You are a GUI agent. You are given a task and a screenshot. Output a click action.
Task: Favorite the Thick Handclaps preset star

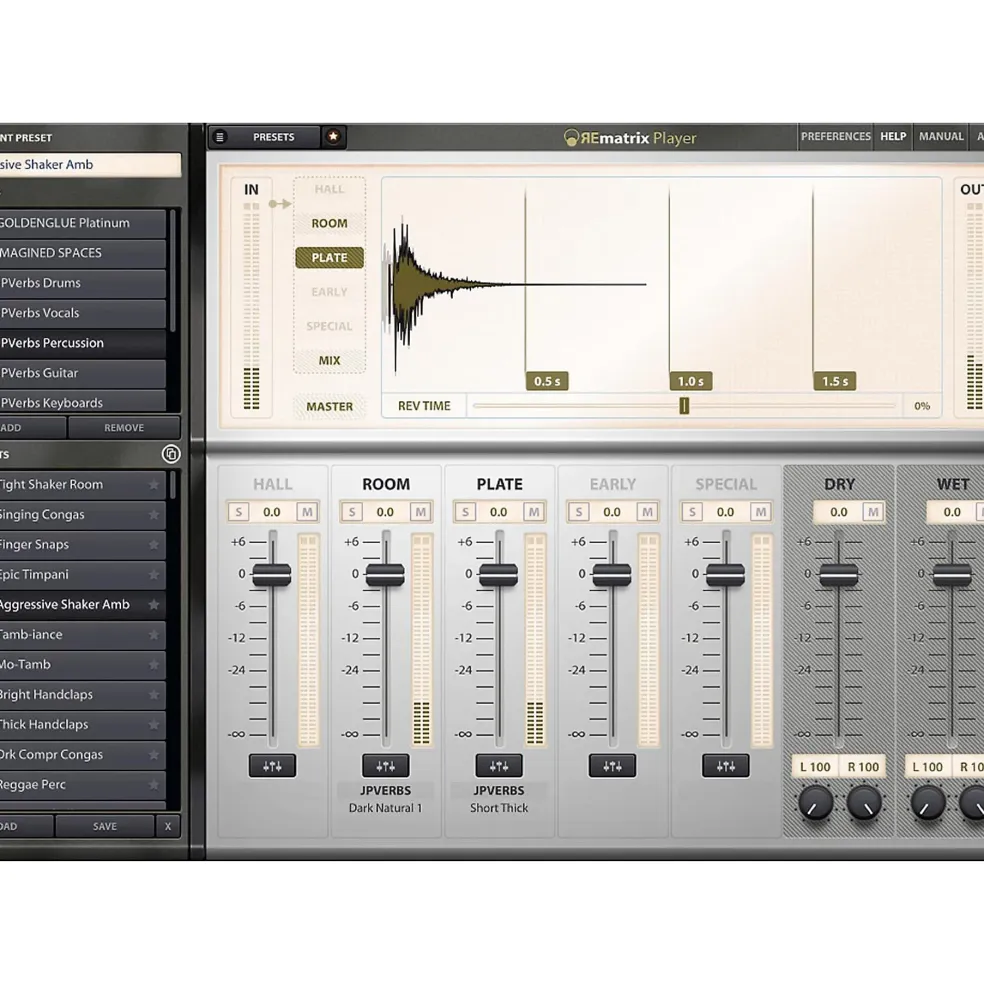click(153, 724)
